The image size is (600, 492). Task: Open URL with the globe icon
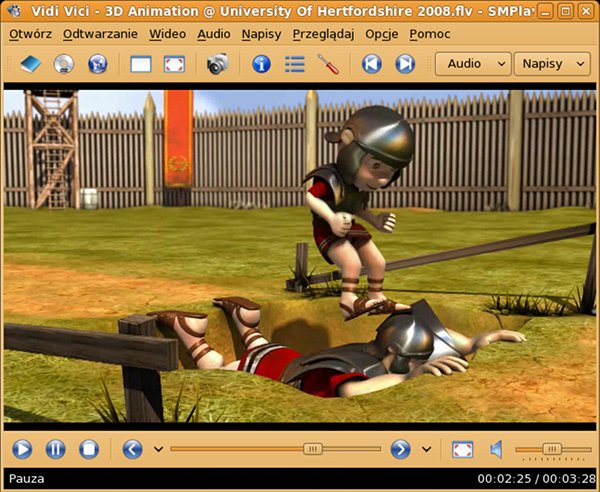(98, 64)
